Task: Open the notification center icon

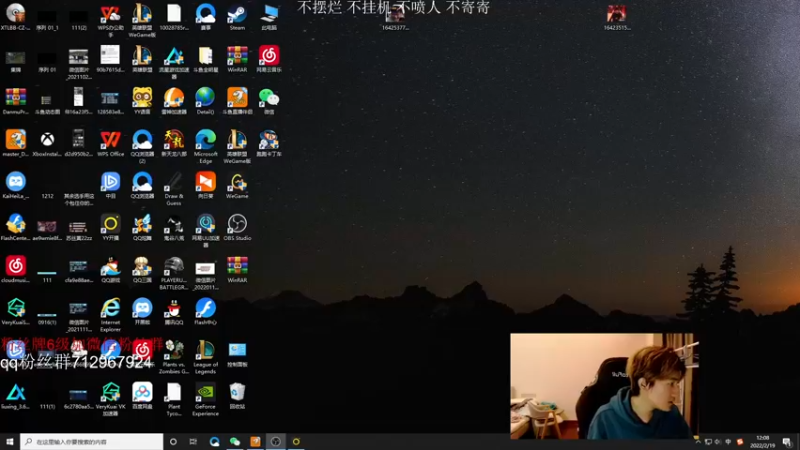Action: [787, 442]
